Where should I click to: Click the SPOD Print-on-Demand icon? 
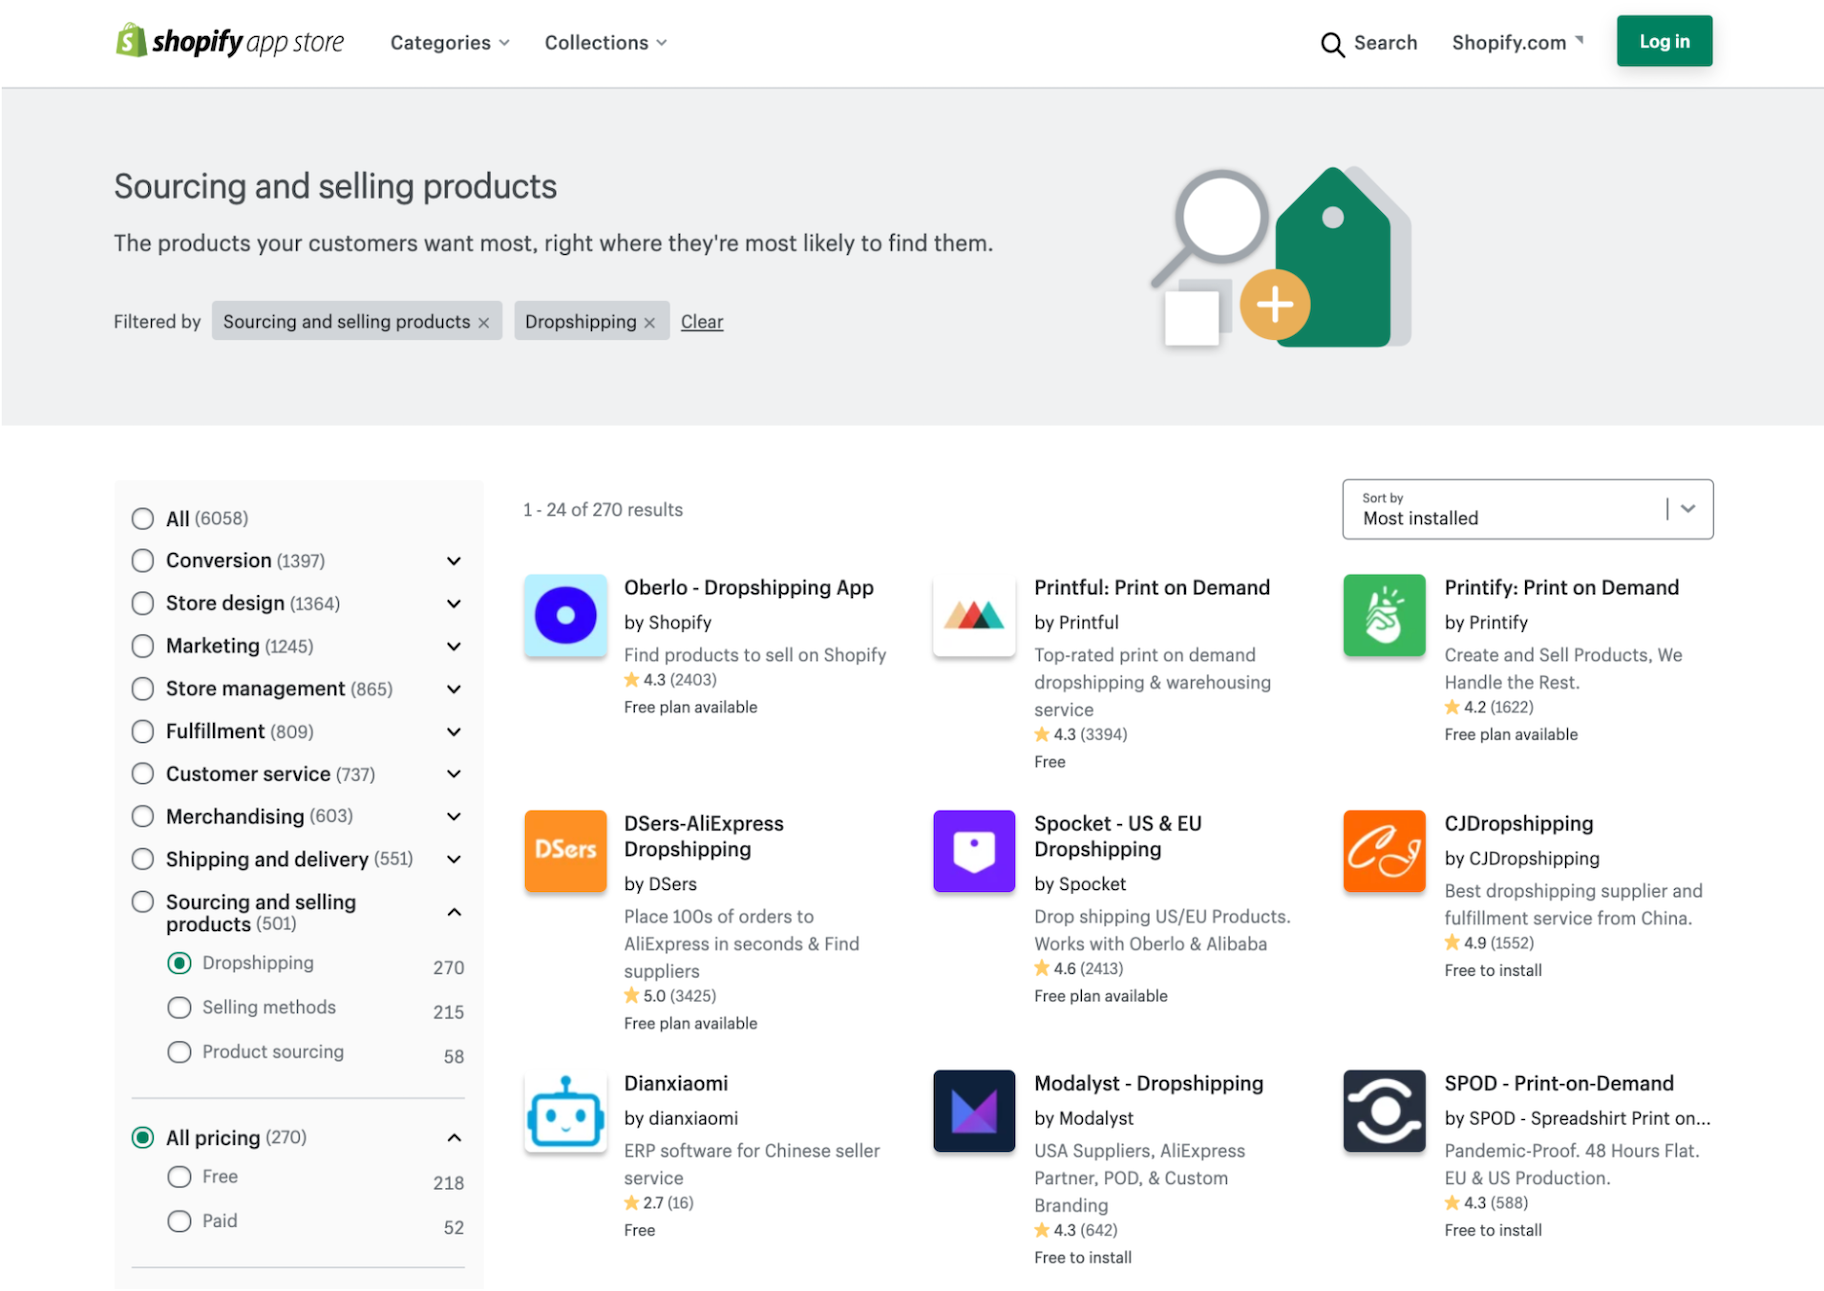point(1384,1110)
